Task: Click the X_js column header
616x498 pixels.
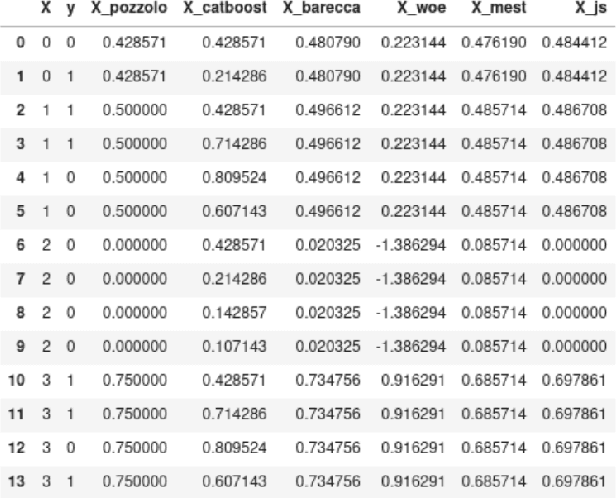Action: pyautogui.click(x=591, y=8)
